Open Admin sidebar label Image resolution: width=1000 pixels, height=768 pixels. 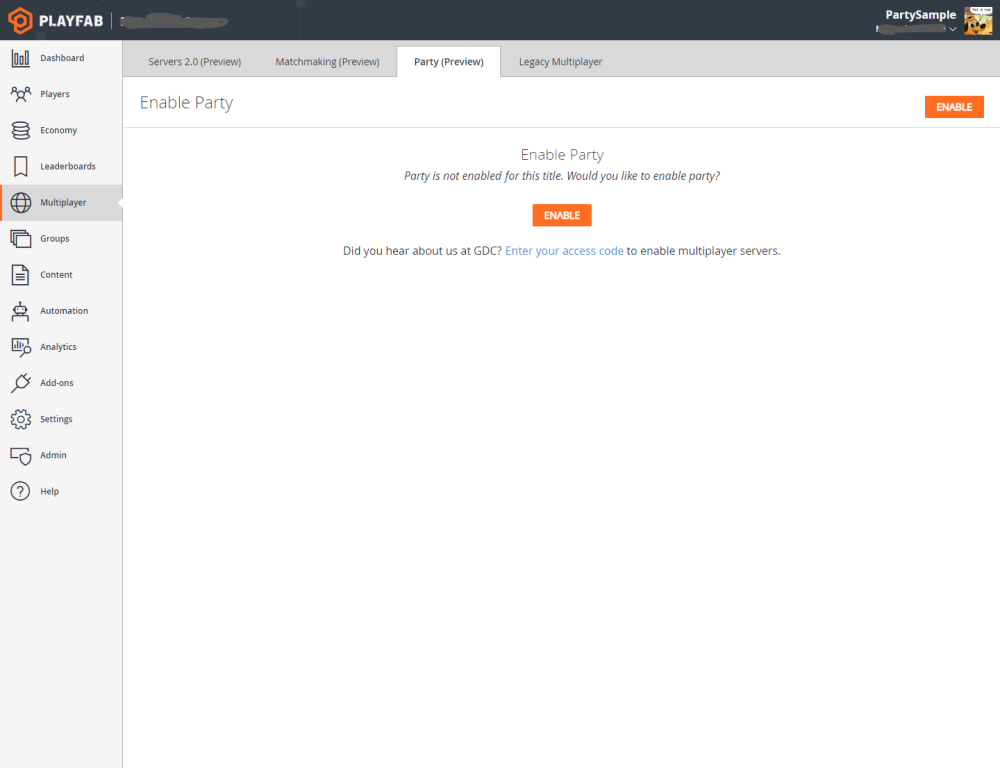53,455
